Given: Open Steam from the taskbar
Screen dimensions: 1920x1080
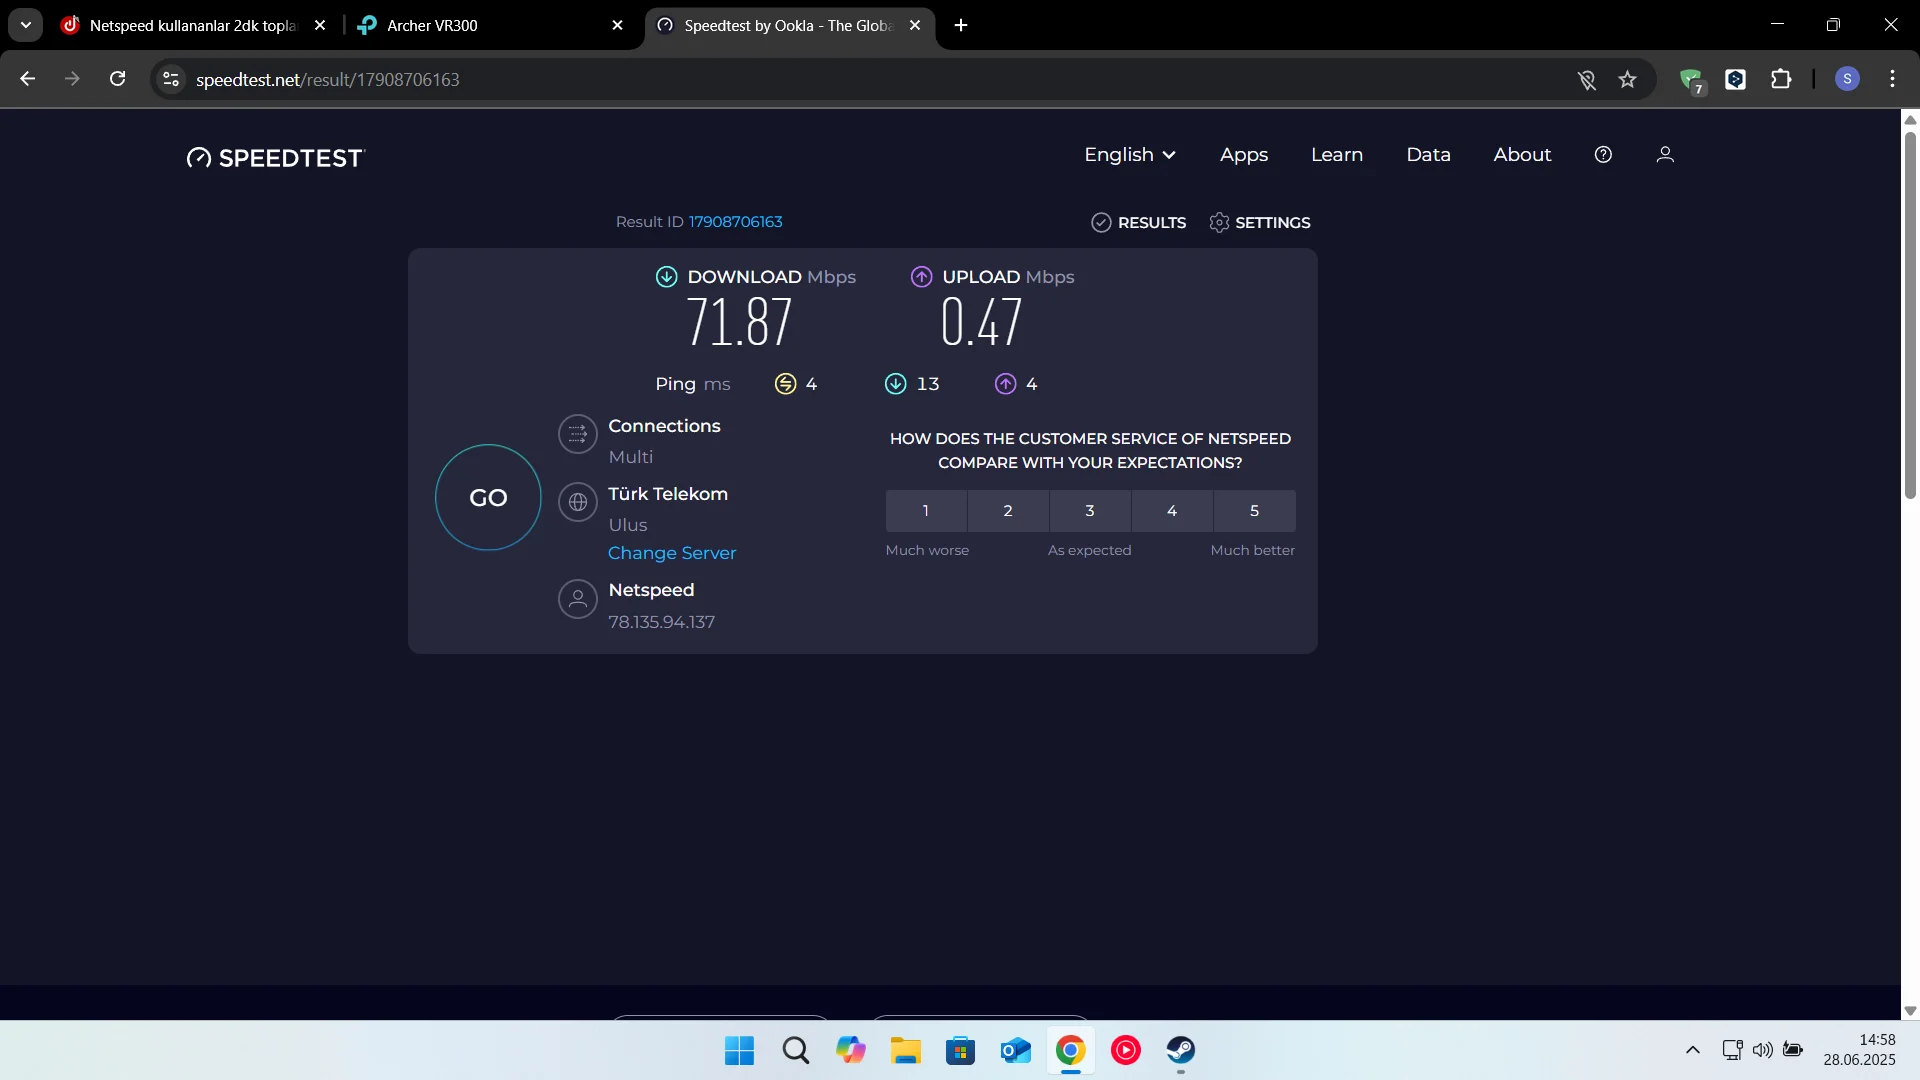Looking at the screenshot, I should click(1180, 1050).
